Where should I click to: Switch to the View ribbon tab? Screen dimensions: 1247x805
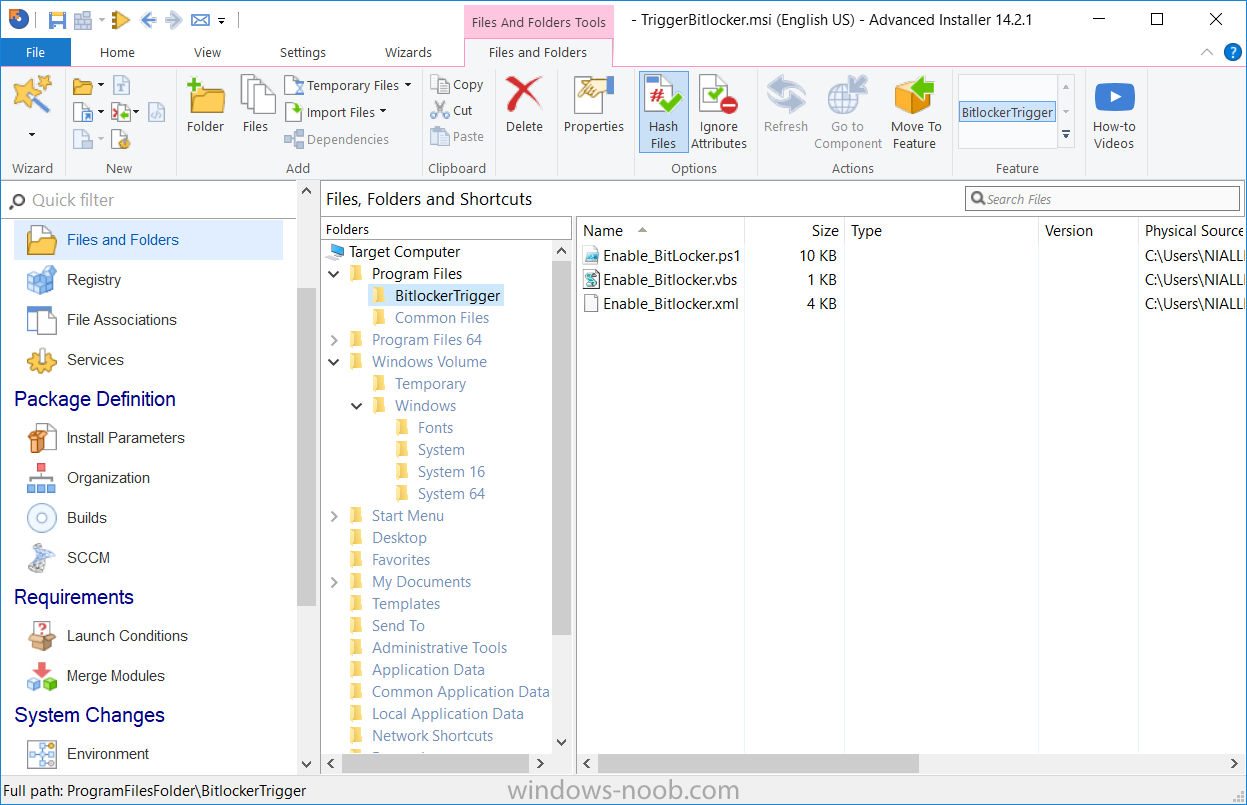208,52
